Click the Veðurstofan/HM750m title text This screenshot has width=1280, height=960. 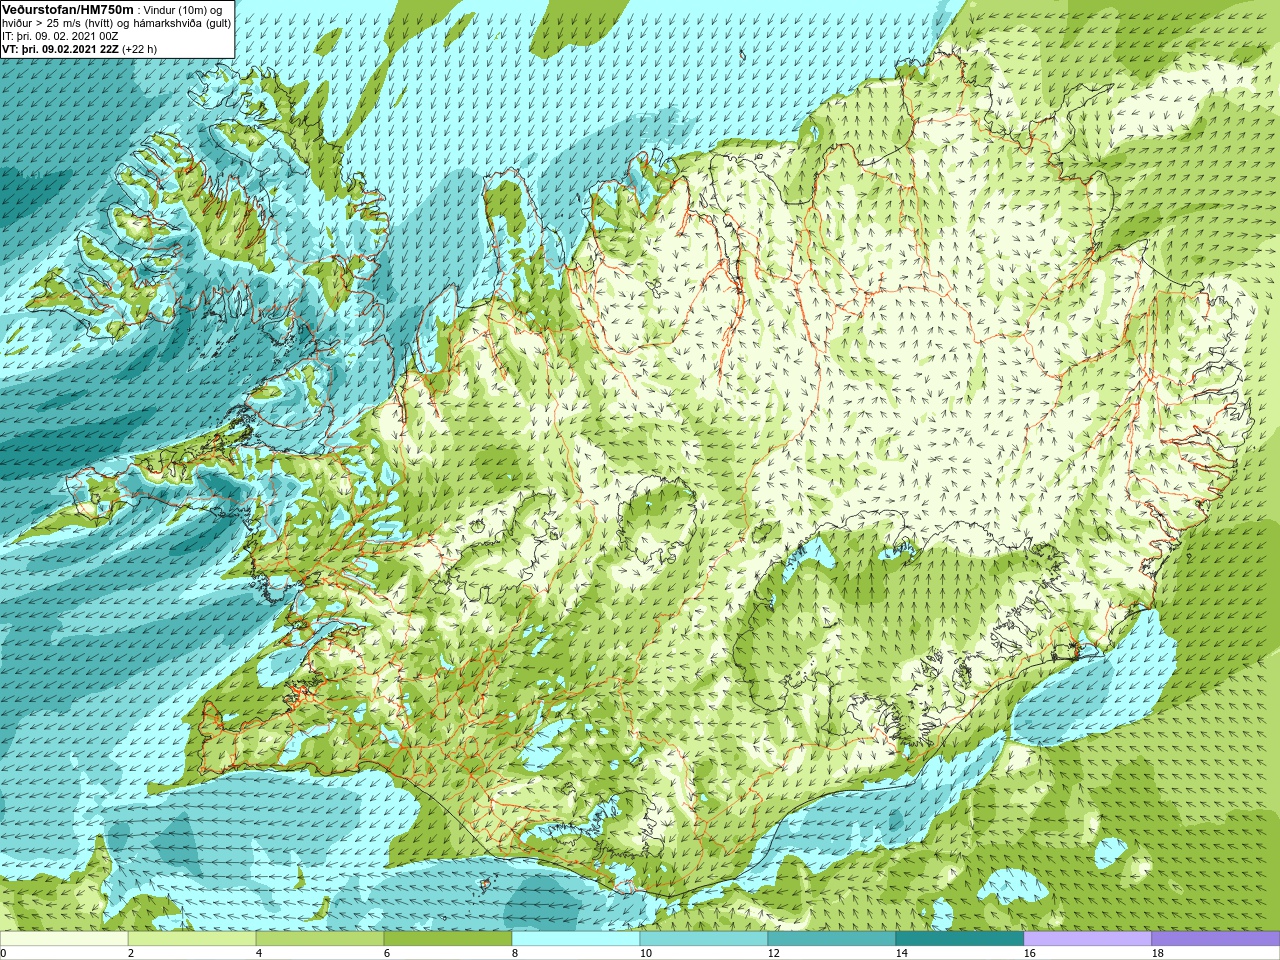[67, 9]
